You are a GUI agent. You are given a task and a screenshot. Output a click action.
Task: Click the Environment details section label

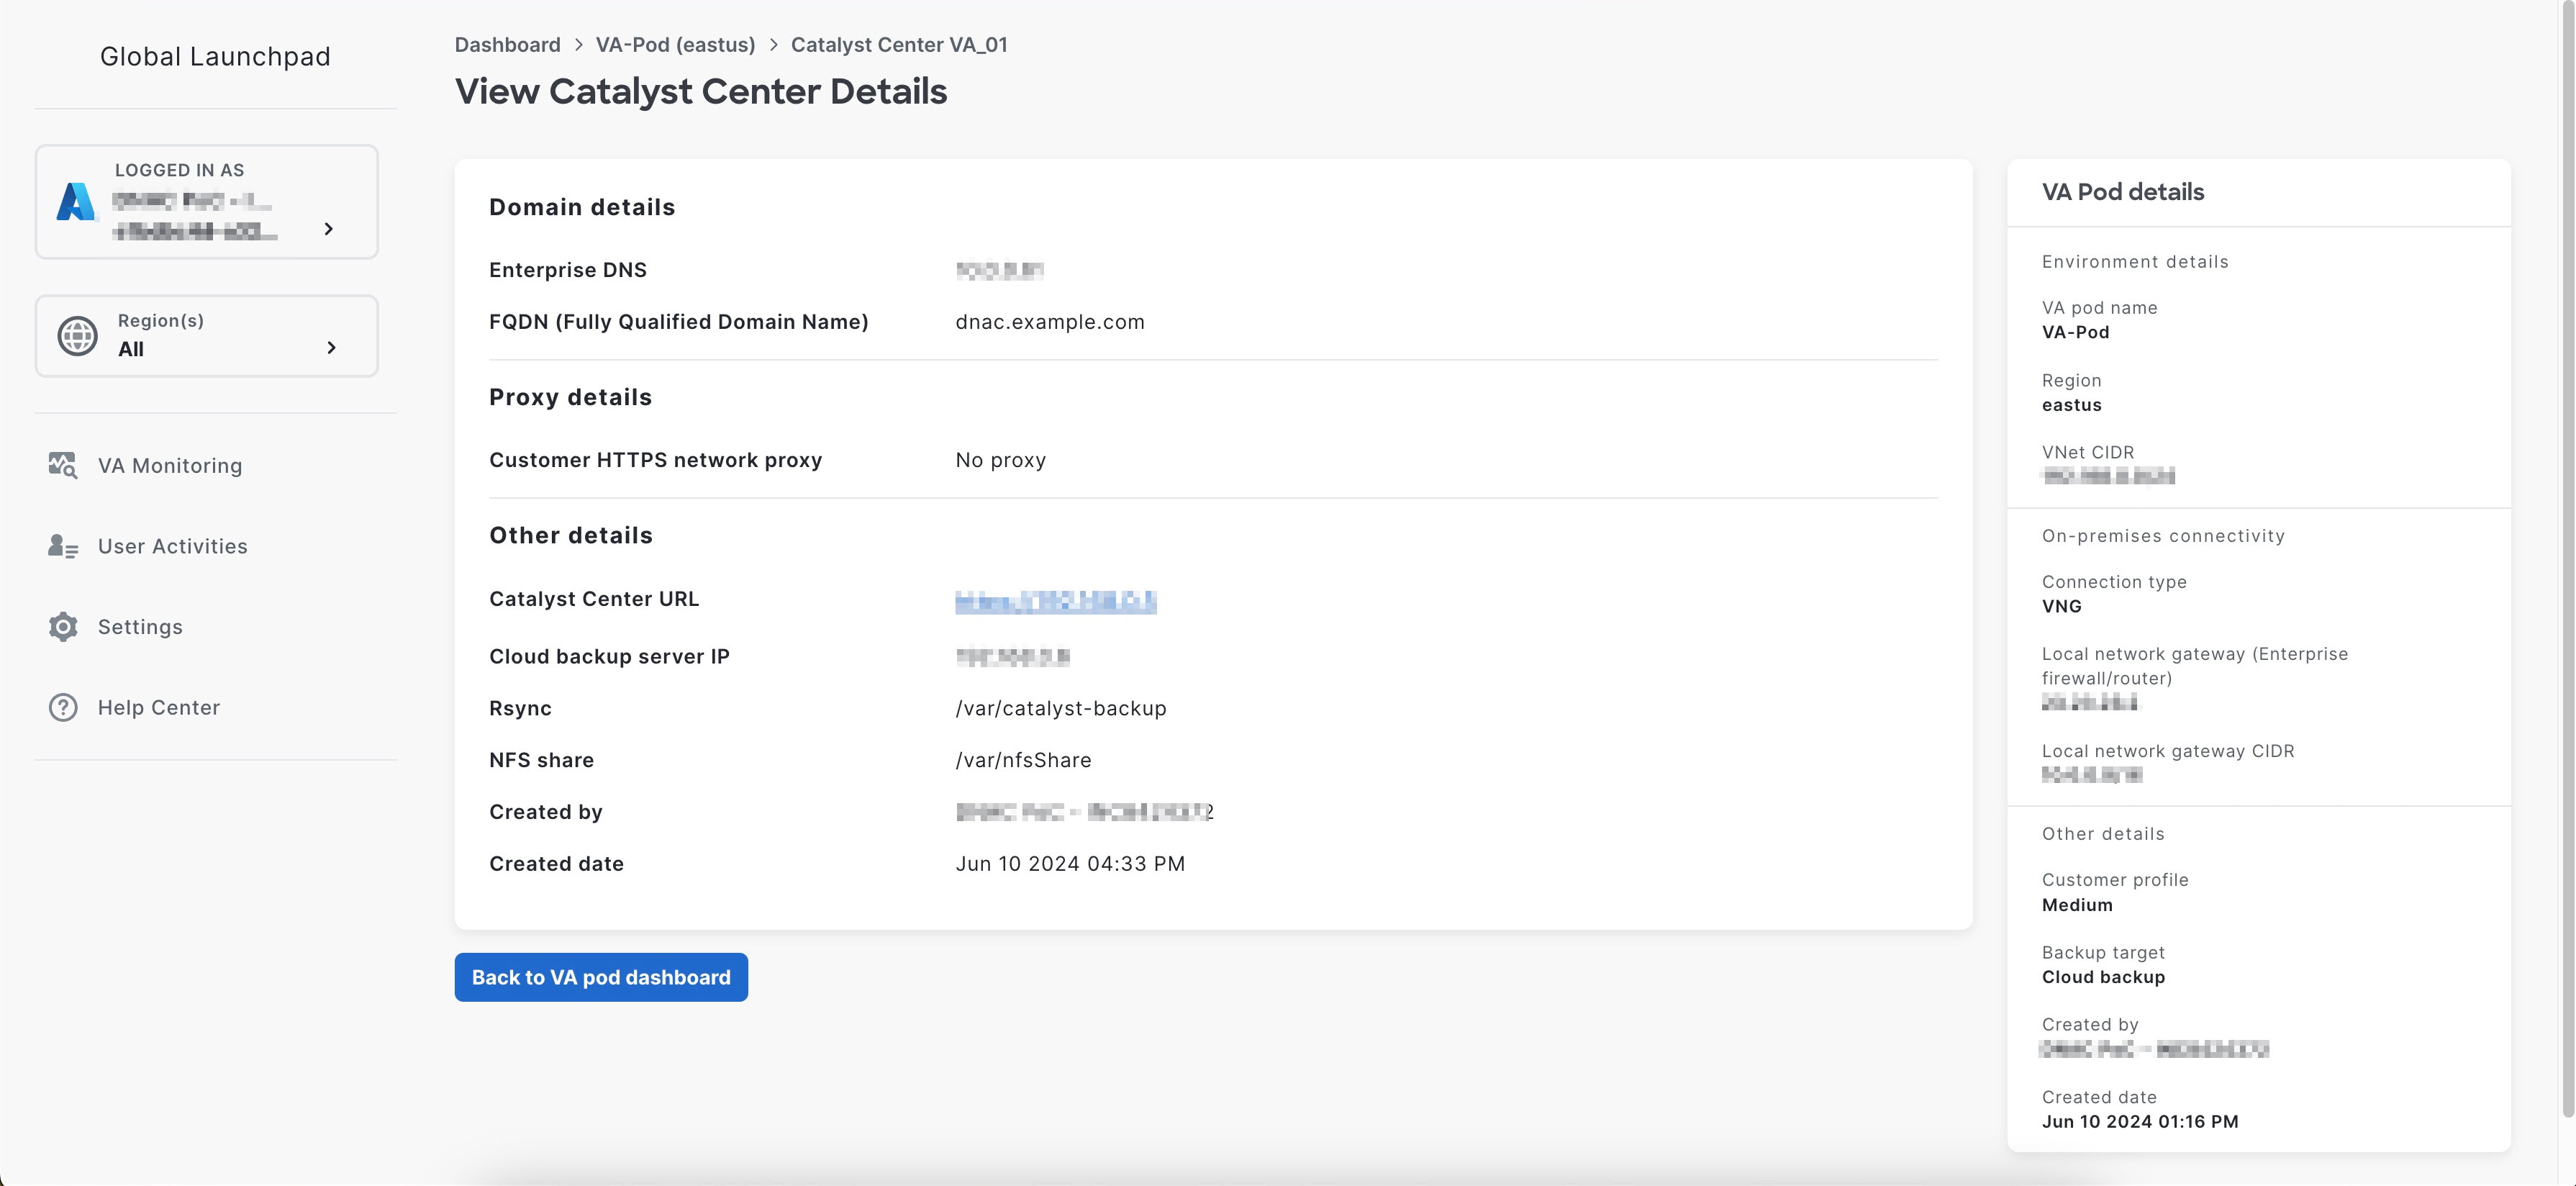(x=2135, y=262)
